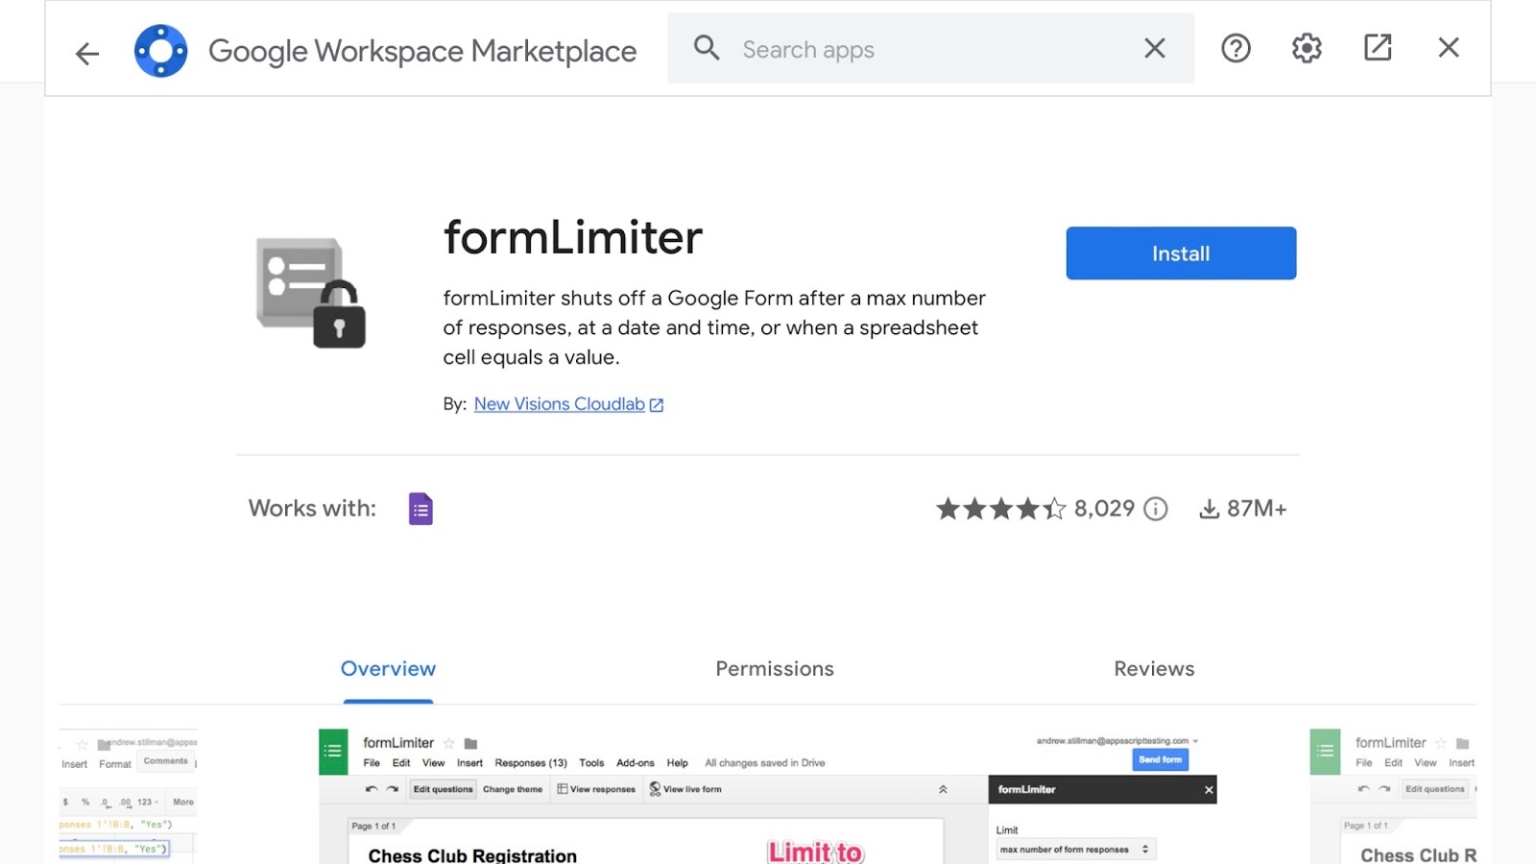Switch to the Reviews tab
Viewport: 1536px width, 864px height.
coord(1154,668)
